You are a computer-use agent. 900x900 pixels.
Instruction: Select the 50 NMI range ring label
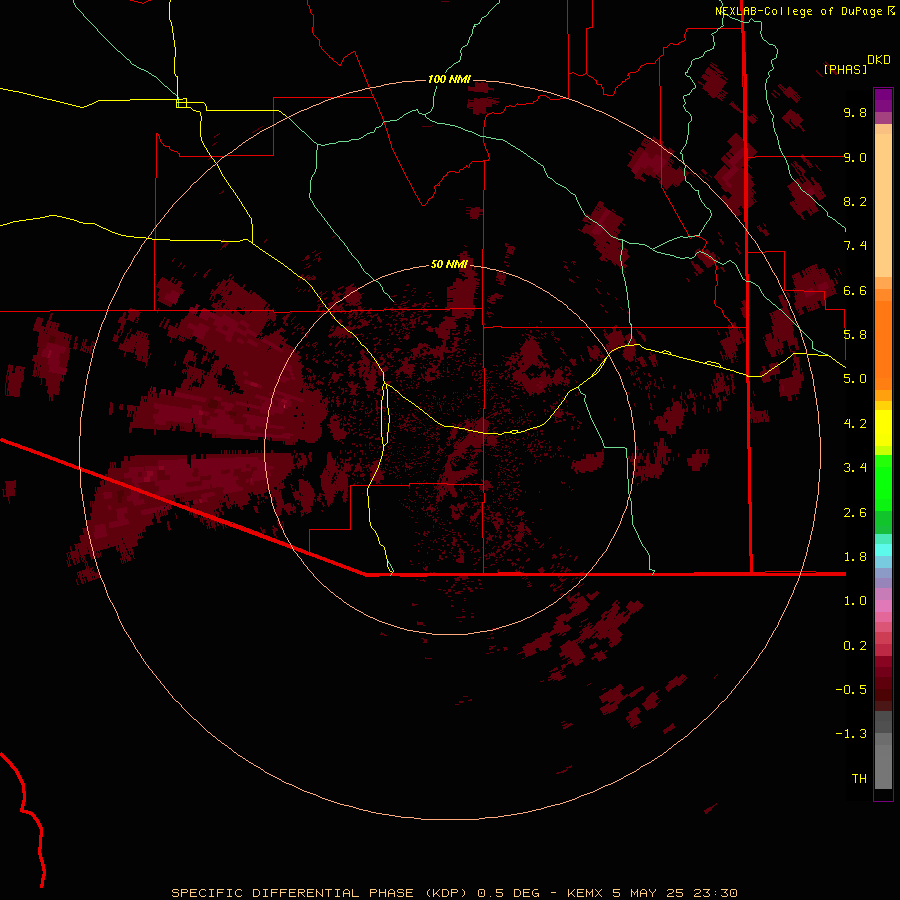tap(449, 264)
